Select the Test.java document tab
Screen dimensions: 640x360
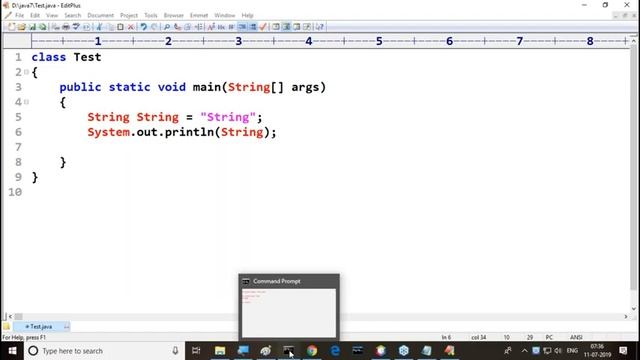tap(41, 327)
